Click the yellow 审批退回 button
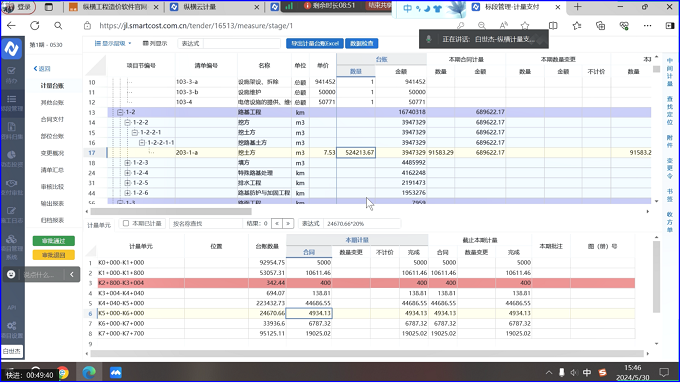The height and width of the screenshot is (383, 680). [54, 255]
